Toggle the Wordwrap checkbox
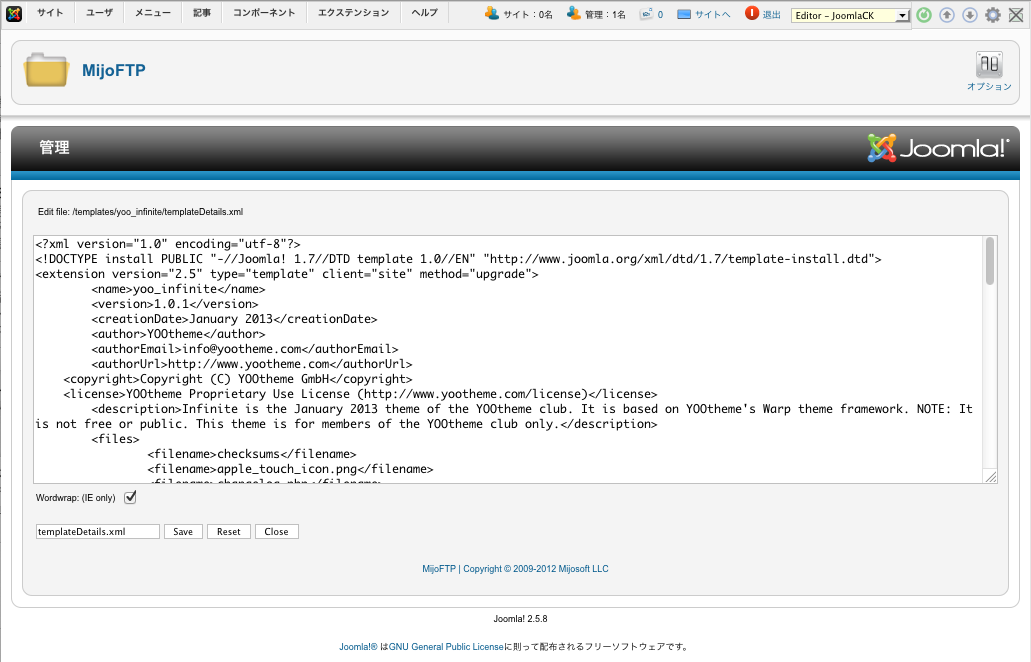 (130, 497)
